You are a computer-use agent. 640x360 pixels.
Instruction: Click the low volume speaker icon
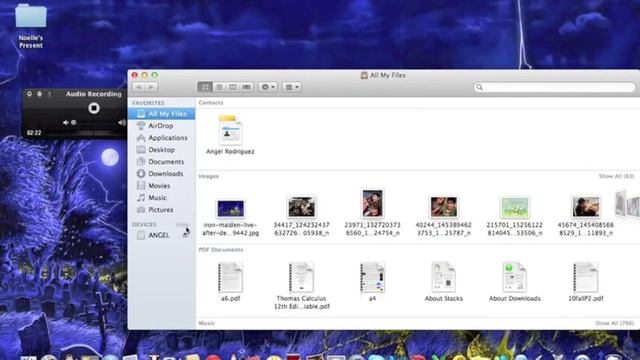click(x=65, y=122)
